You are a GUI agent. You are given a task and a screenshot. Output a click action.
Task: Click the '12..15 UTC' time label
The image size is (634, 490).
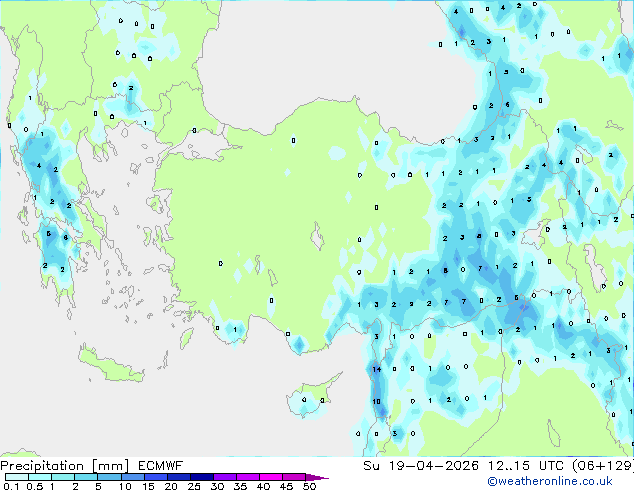[526, 466]
